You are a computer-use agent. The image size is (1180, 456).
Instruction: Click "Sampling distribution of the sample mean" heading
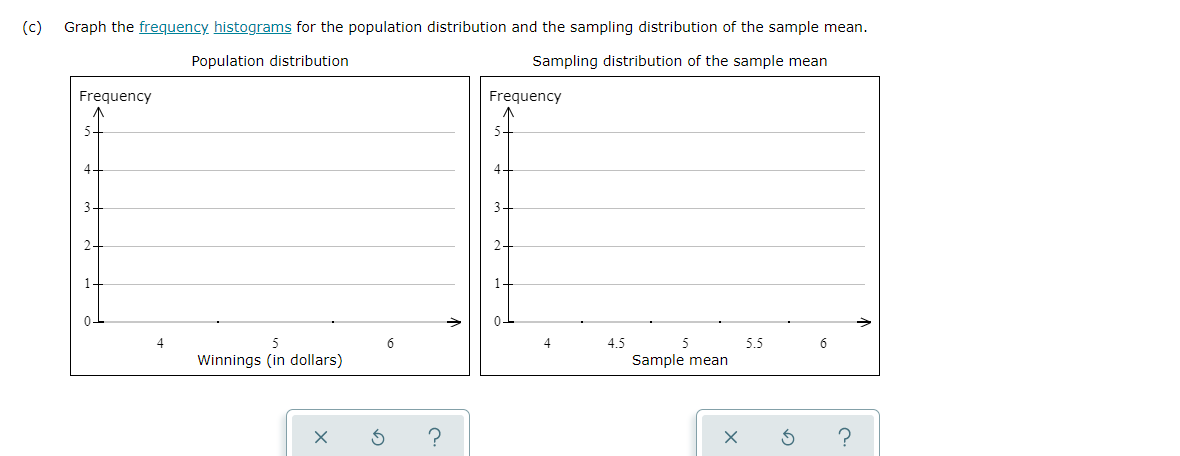[x=680, y=61]
